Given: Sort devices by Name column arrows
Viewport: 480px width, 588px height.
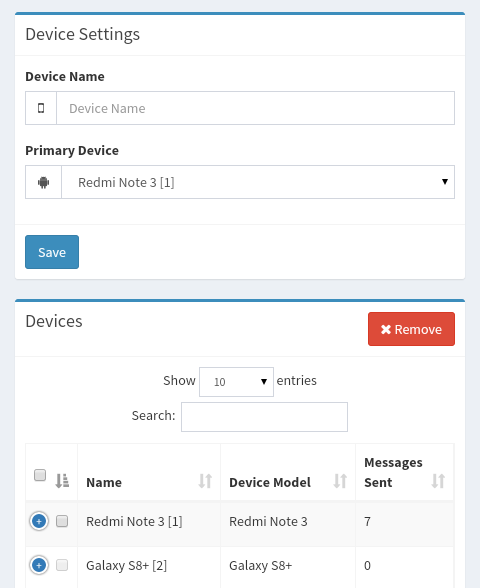Looking at the screenshot, I should tap(205, 481).
